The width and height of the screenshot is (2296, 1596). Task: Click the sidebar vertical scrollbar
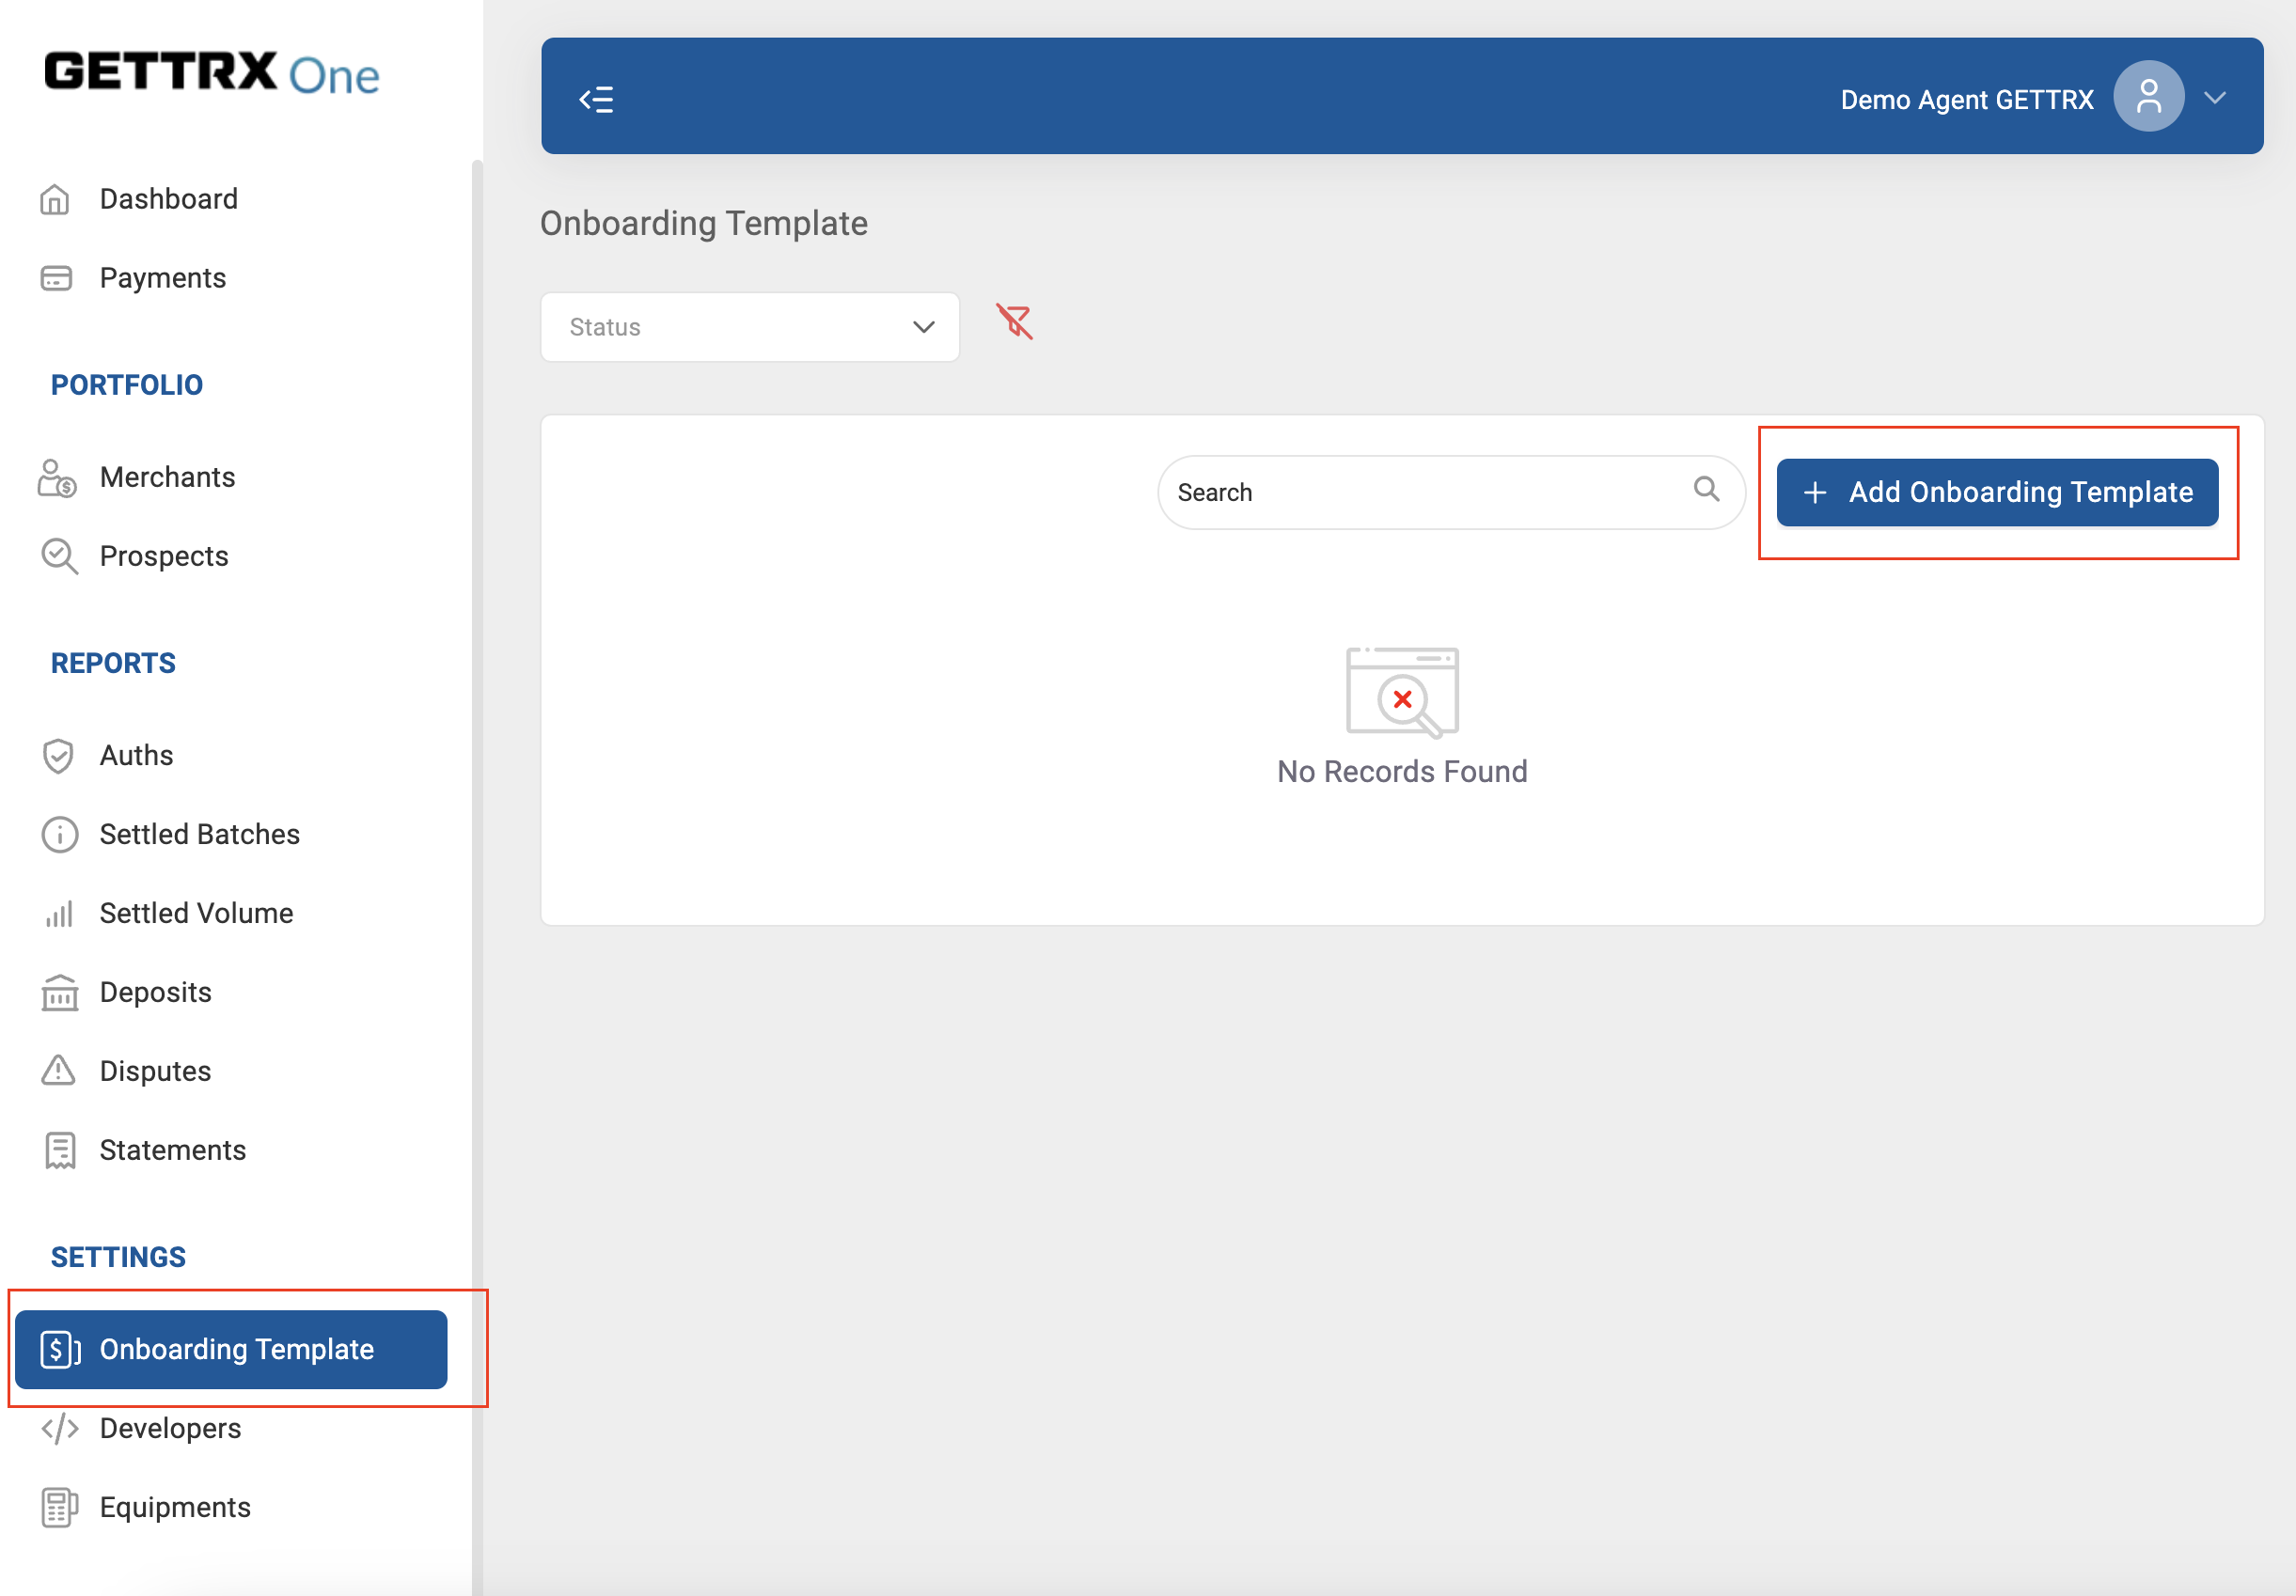click(x=477, y=800)
